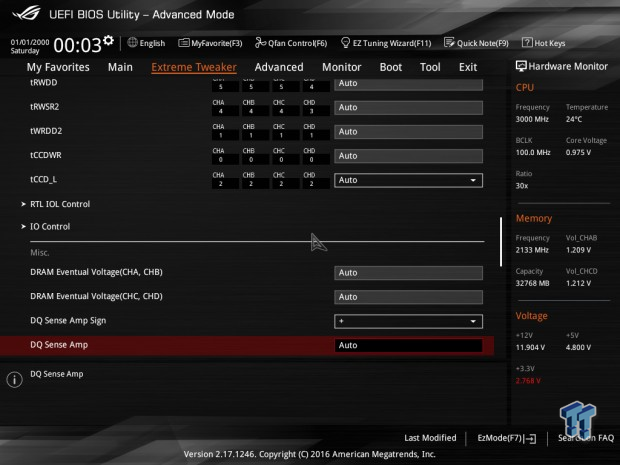Click the tRWDD Auto value field
The width and height of the screenshot is (620, 465).
[x=408, y=84]
